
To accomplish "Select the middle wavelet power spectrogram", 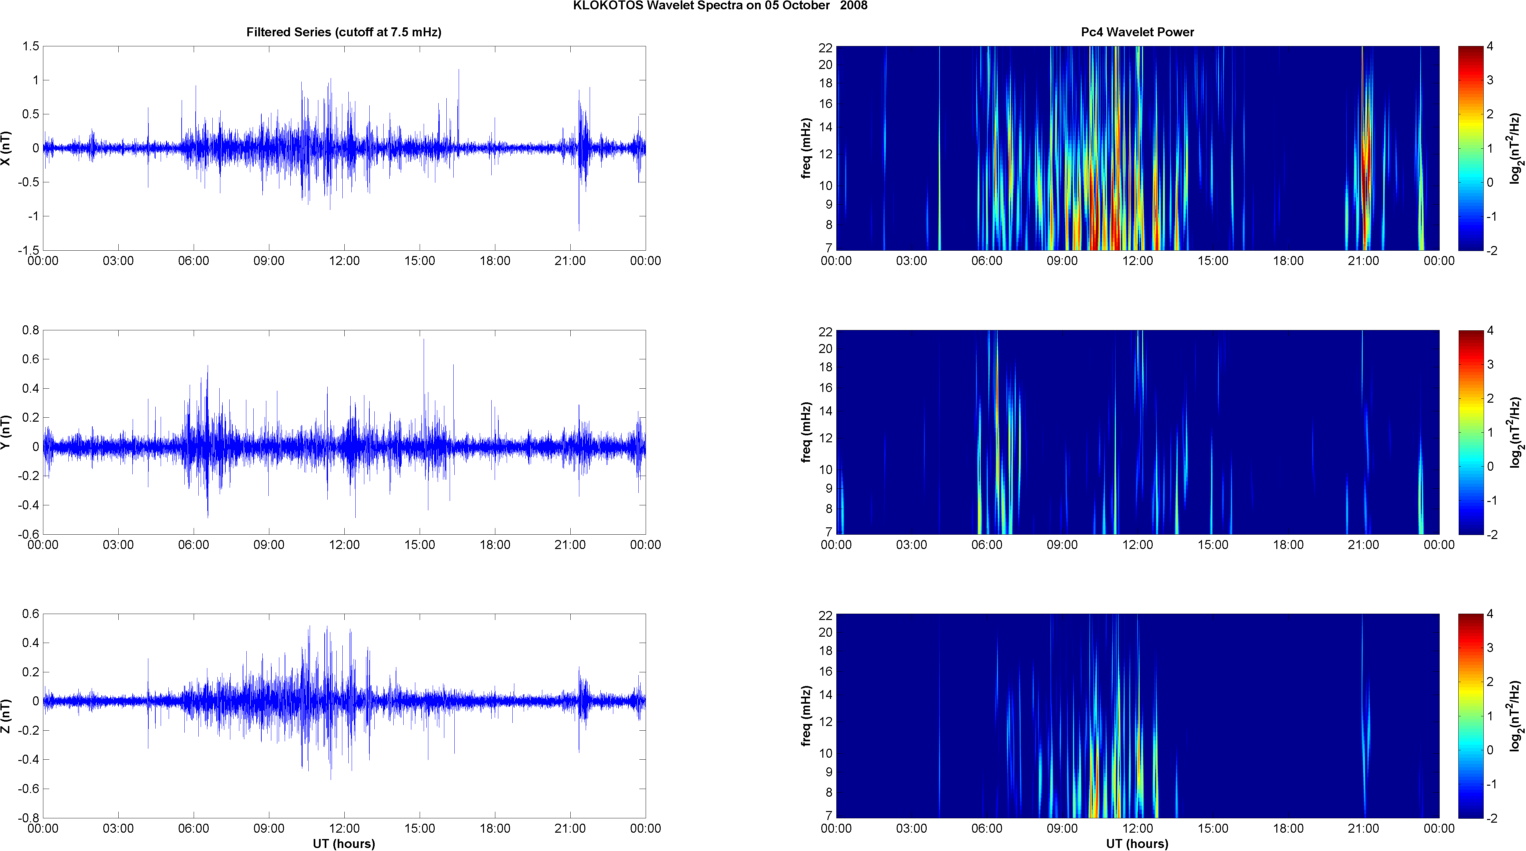I will coord(1137,432).
